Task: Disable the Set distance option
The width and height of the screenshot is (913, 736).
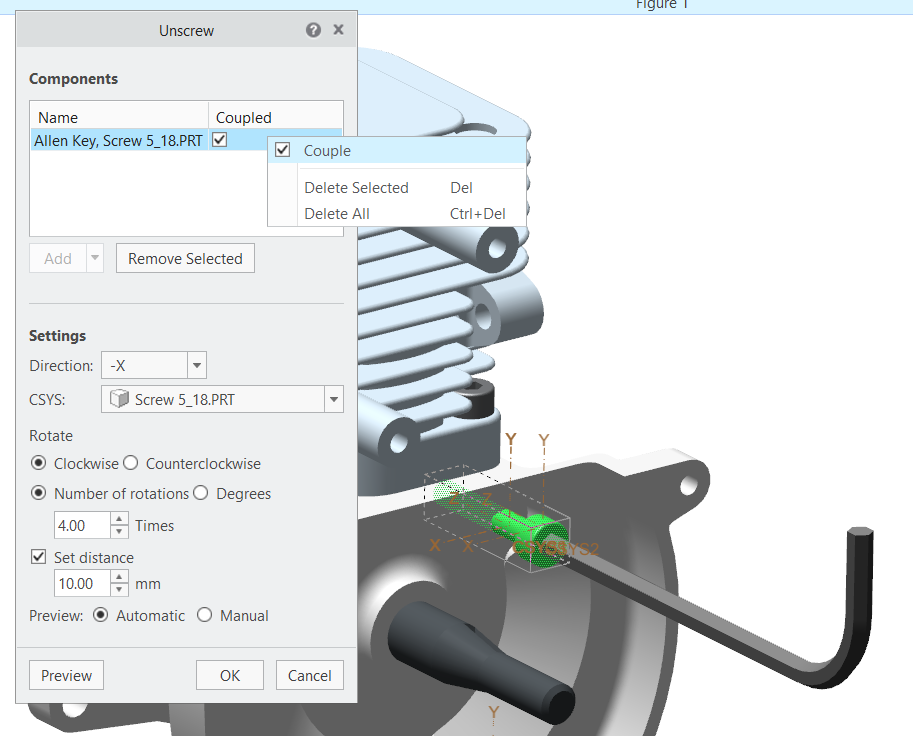Action: [x=37, y=557]
